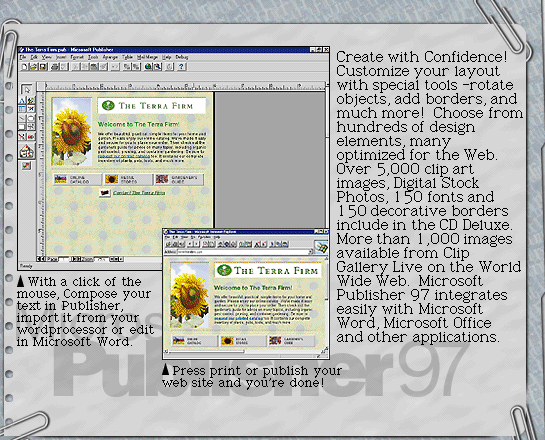Click the Print icon in Publisher's toolbar
The height and width of the screenshot is (440, 545).
coord(55,67)
